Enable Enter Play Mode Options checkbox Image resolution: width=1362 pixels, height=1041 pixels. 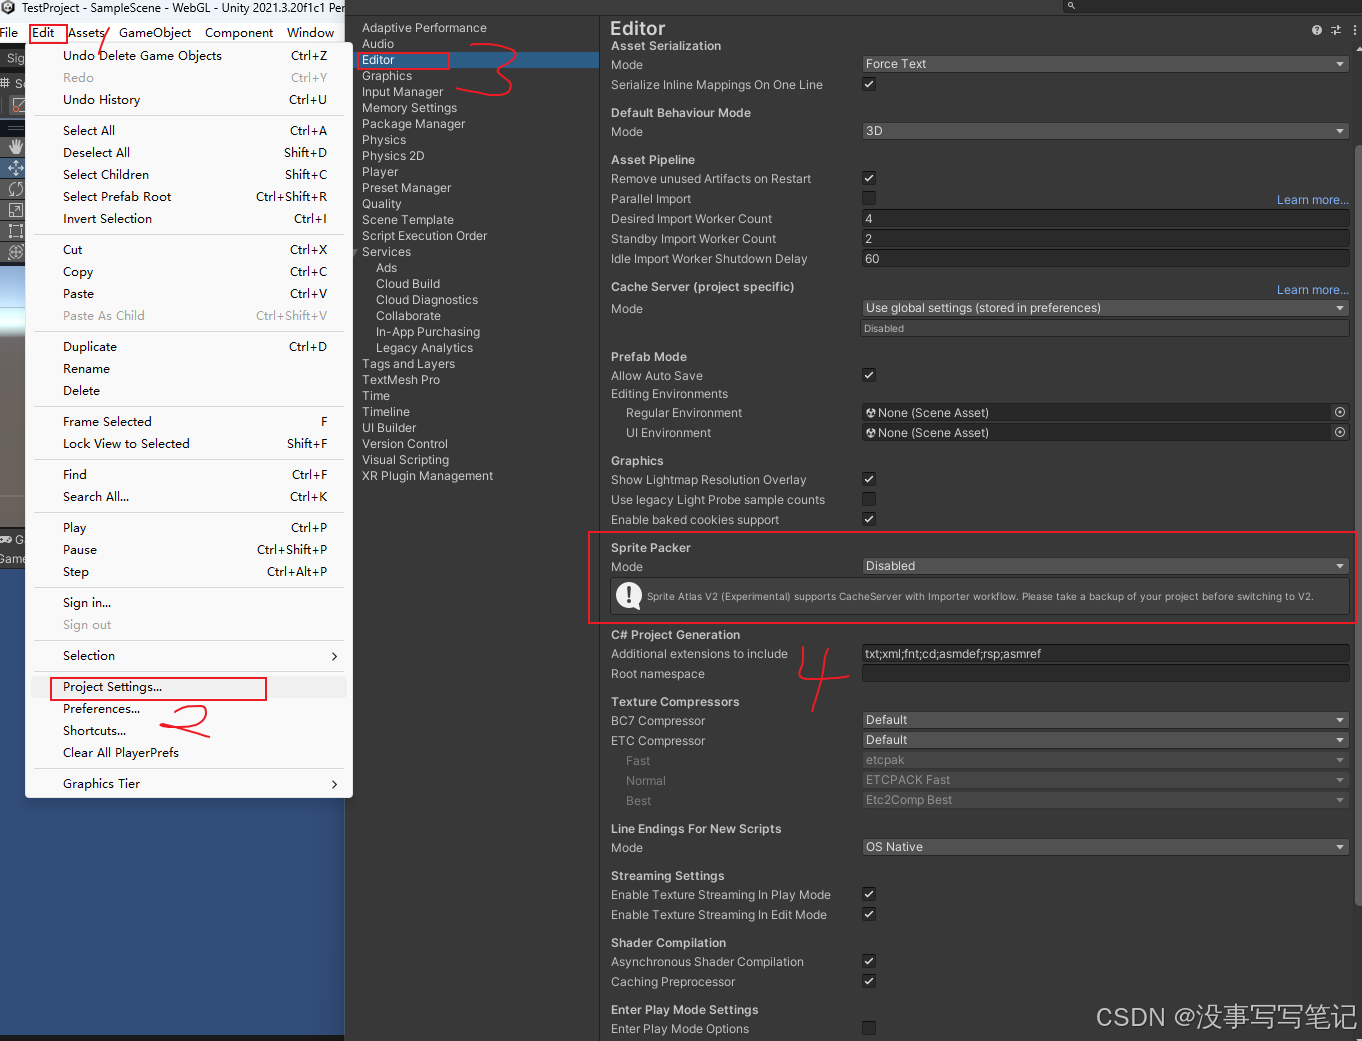pyautogui.click(x=869, y=1028)
